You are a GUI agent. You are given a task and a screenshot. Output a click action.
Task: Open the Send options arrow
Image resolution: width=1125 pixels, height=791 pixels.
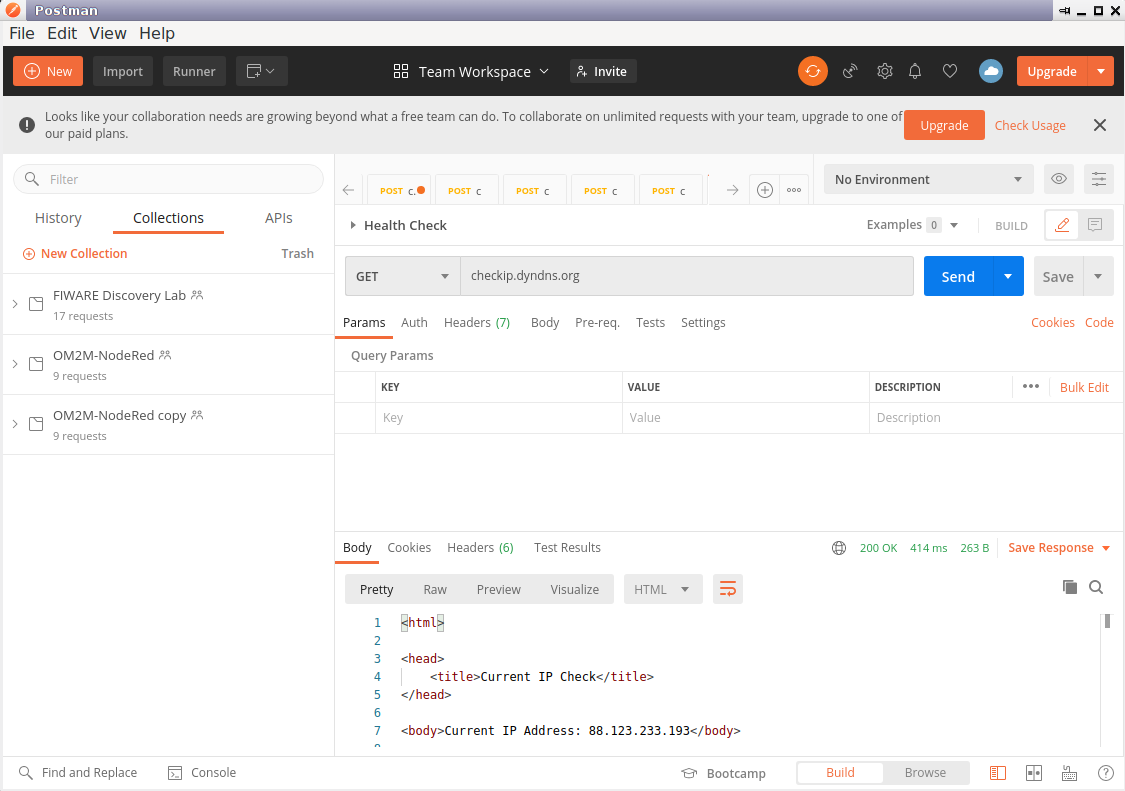[x=1008, y=276]
